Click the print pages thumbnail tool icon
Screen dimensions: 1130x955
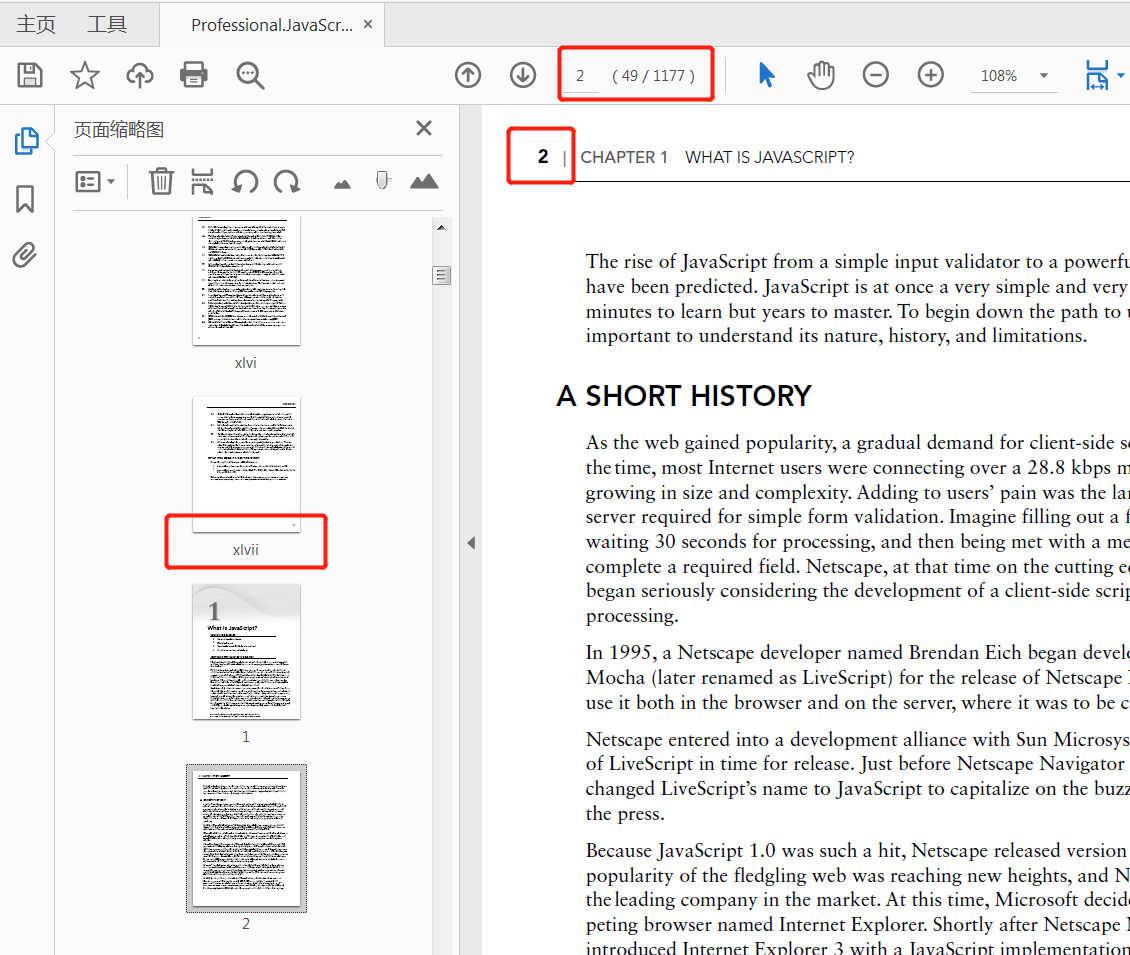click(x=202, y=182)
